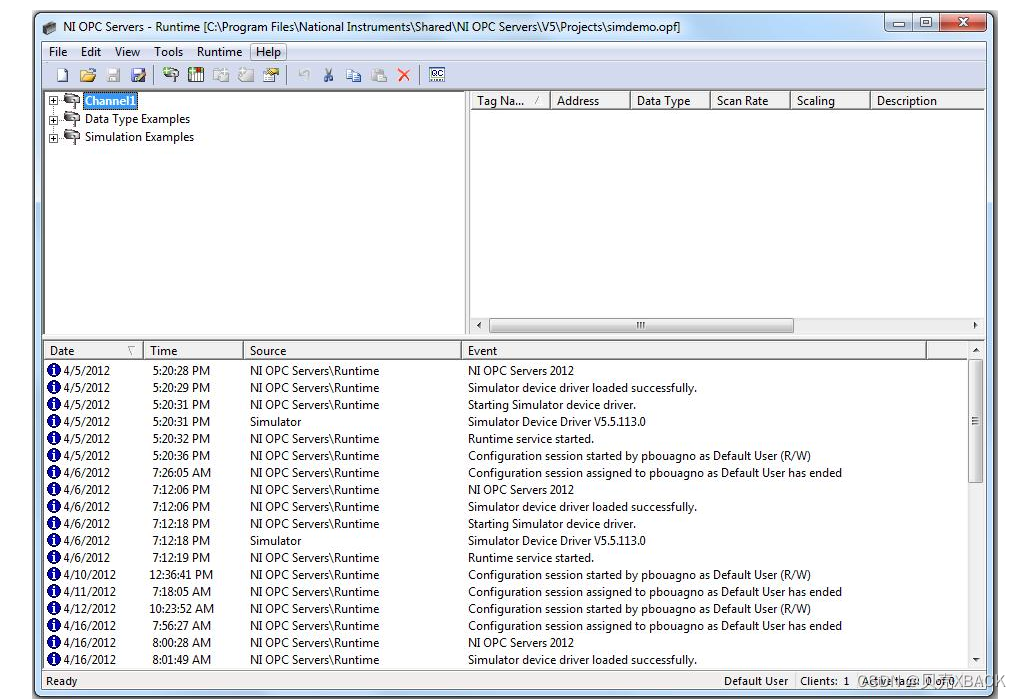
Task: Copy selection with the Copy icon
Action: [x=354, y=75]
